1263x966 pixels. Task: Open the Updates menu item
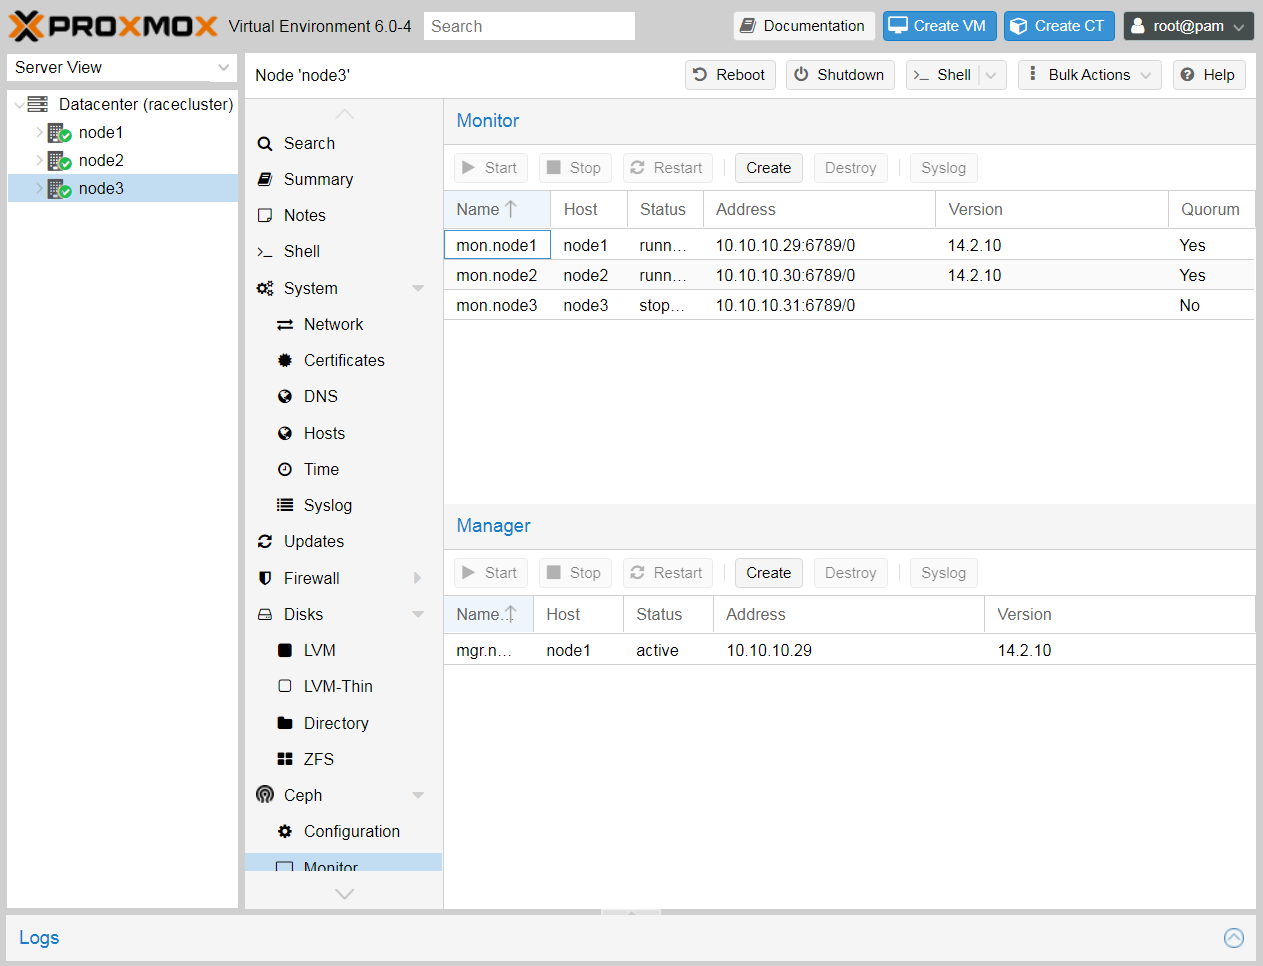click(x=344, y=542)
